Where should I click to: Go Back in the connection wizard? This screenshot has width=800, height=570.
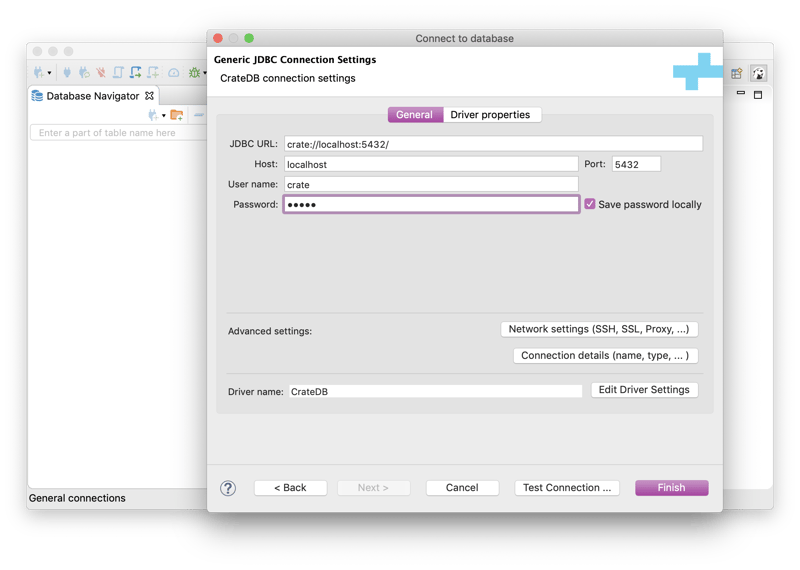tap(290, 488)
